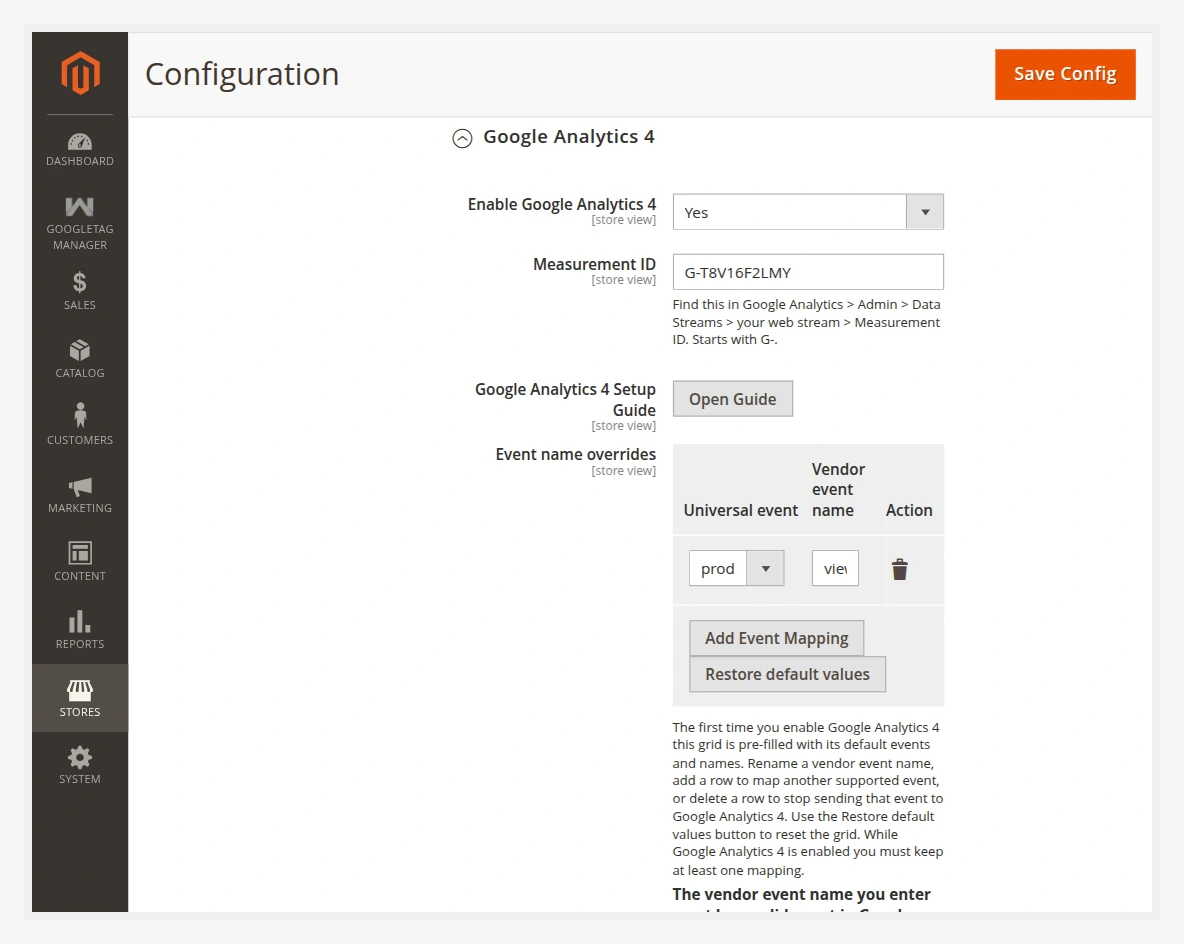Click the Open Guide button
Image resolution: width=1184 pixels, height=944 pixels.
[732, 399]
